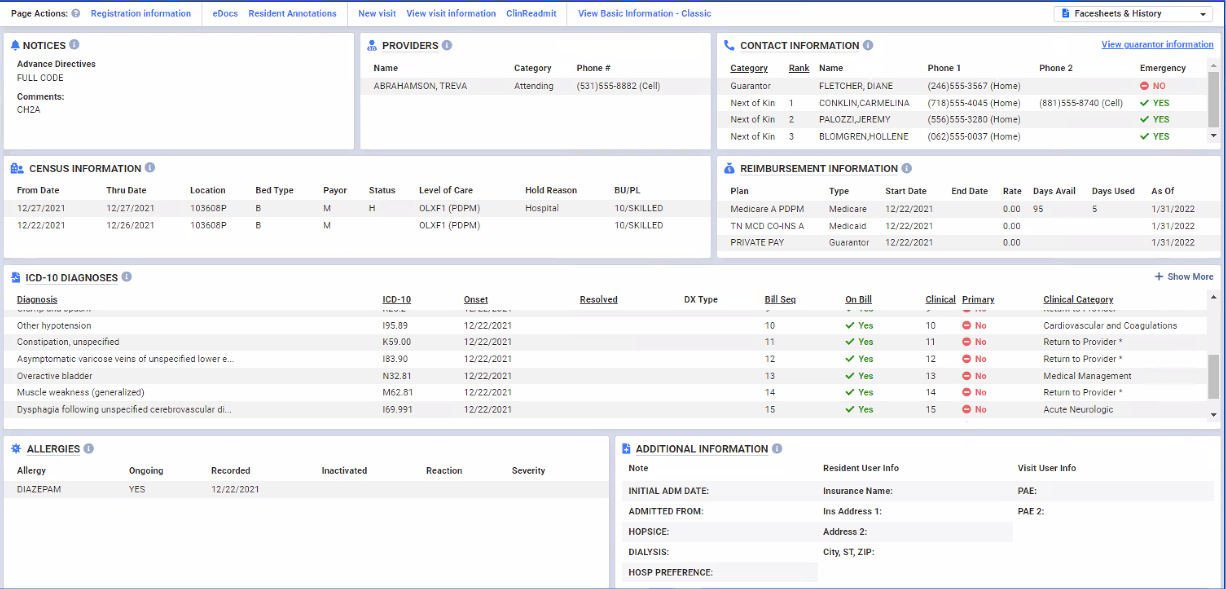
Task: Open the Facesheets & History dropdown
Action: (x=1134, y=14)
